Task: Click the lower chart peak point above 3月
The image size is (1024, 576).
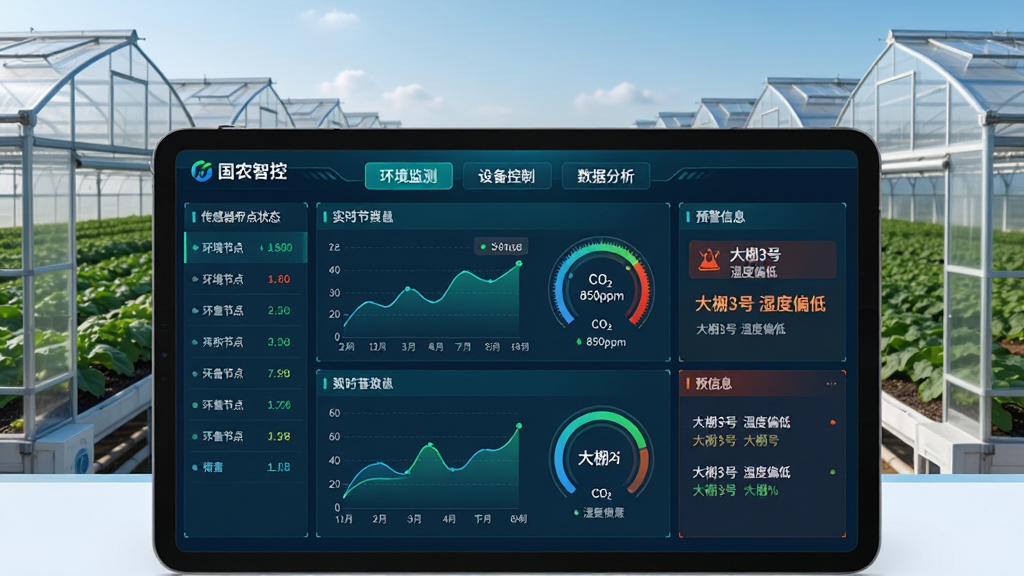Action: [430, 445]
